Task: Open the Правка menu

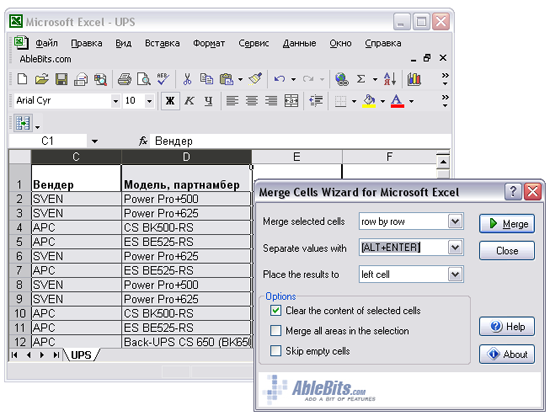Action: [87, 43]
